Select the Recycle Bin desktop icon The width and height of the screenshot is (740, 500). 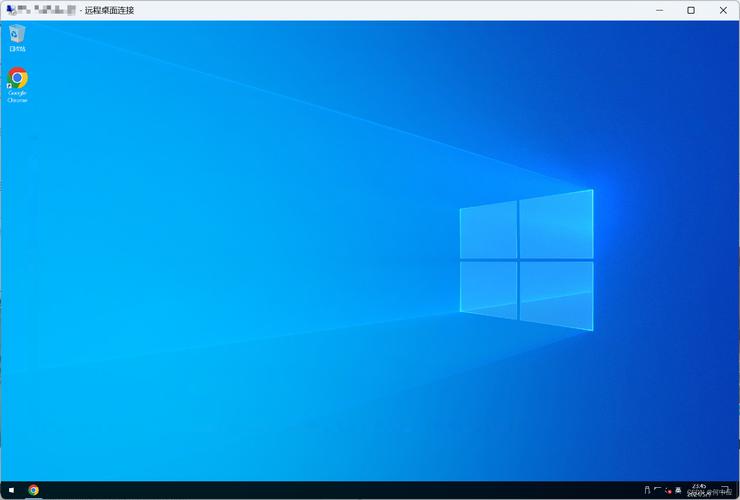(x=17, y=38)
